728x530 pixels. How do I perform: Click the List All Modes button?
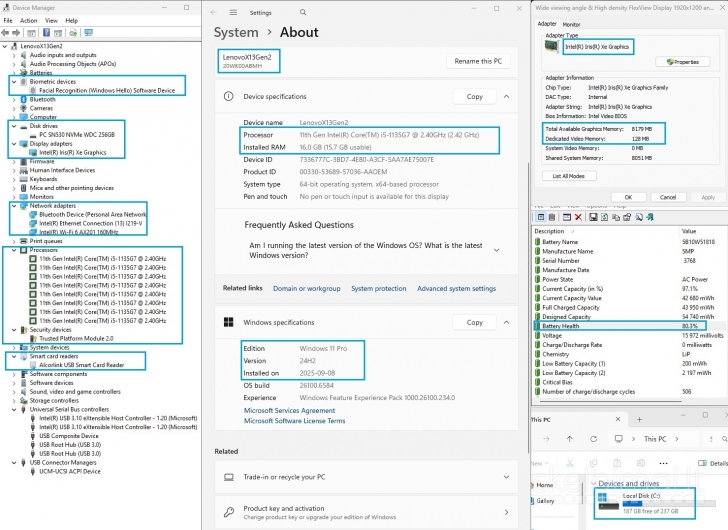[569, 176]
